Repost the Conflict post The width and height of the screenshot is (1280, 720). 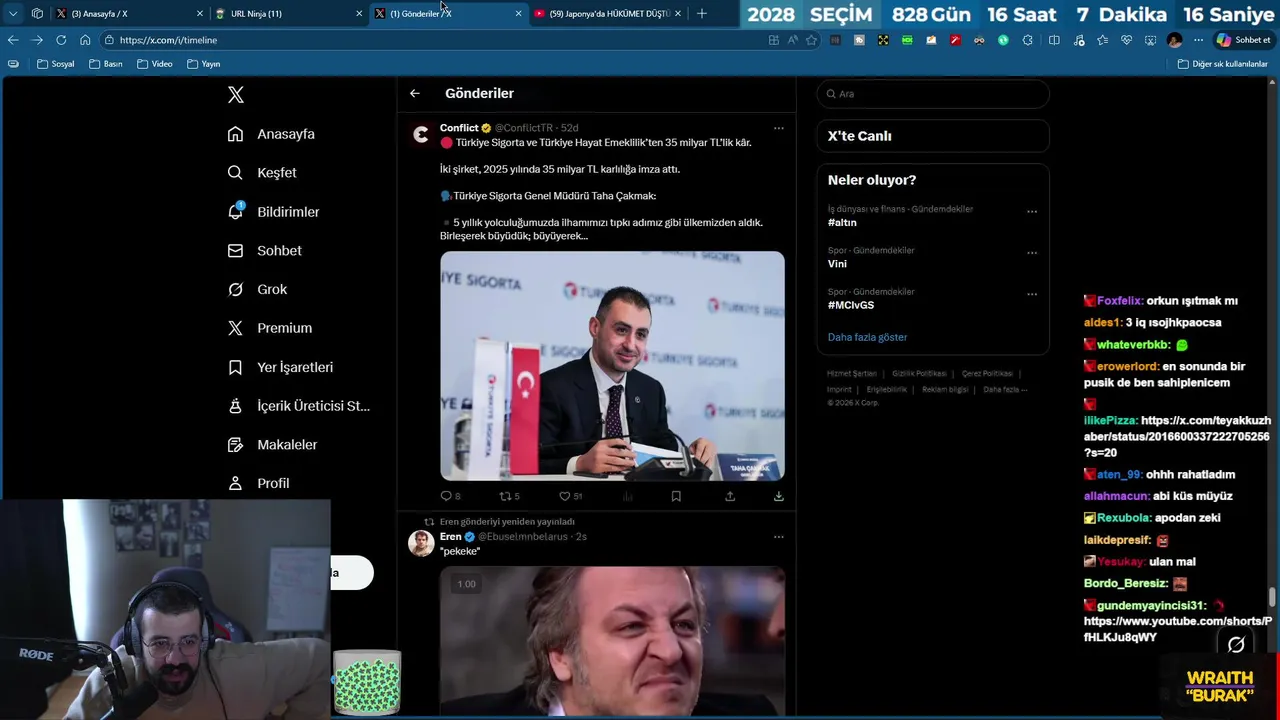(x=510, y=496)
